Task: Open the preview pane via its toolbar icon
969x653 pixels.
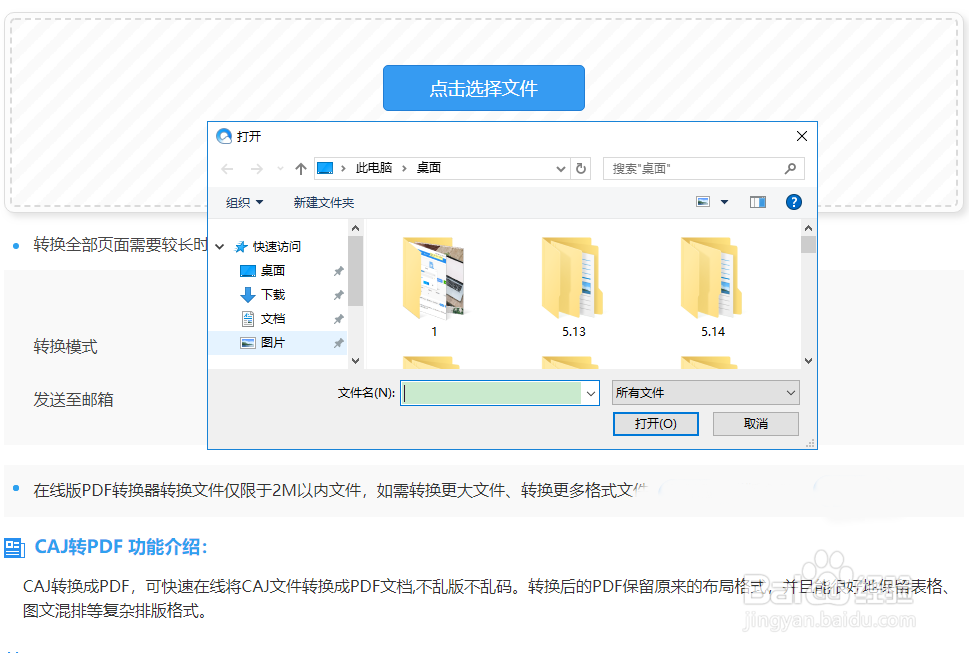Action: point(757,202)
